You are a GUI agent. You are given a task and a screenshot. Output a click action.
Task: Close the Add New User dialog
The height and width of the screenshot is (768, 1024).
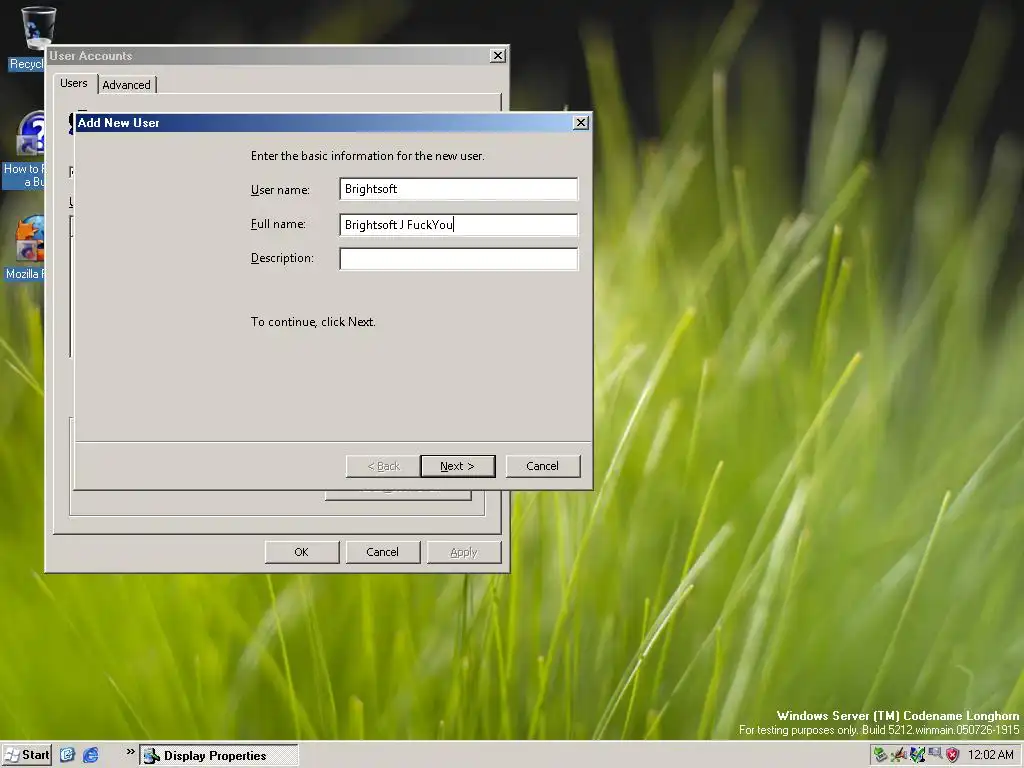[x=581, y=123]
